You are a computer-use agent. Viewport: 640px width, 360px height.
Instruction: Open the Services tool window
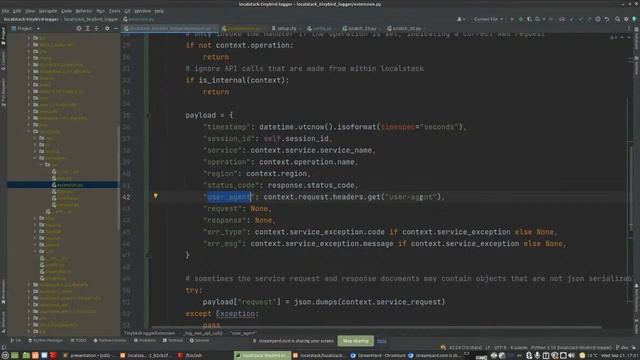tap(199, 340)
